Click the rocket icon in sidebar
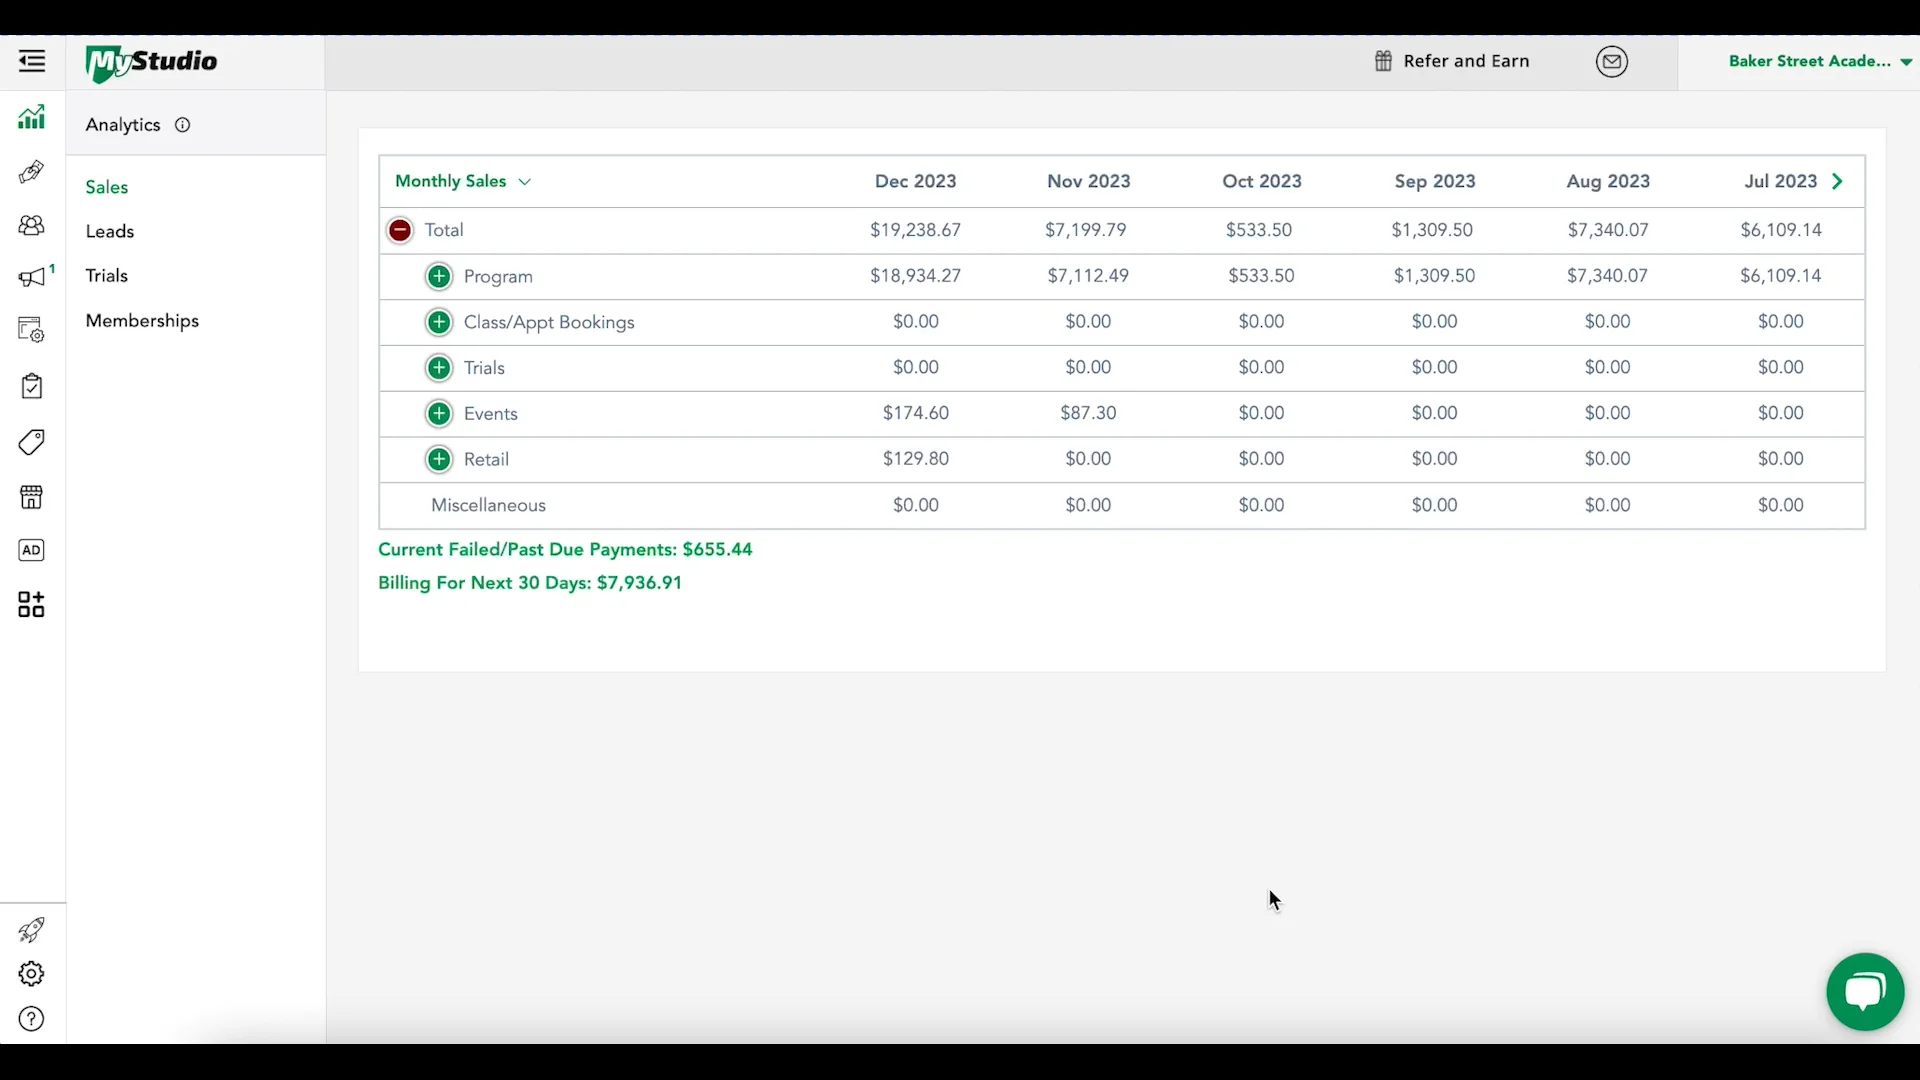 [x=32, y=930]
